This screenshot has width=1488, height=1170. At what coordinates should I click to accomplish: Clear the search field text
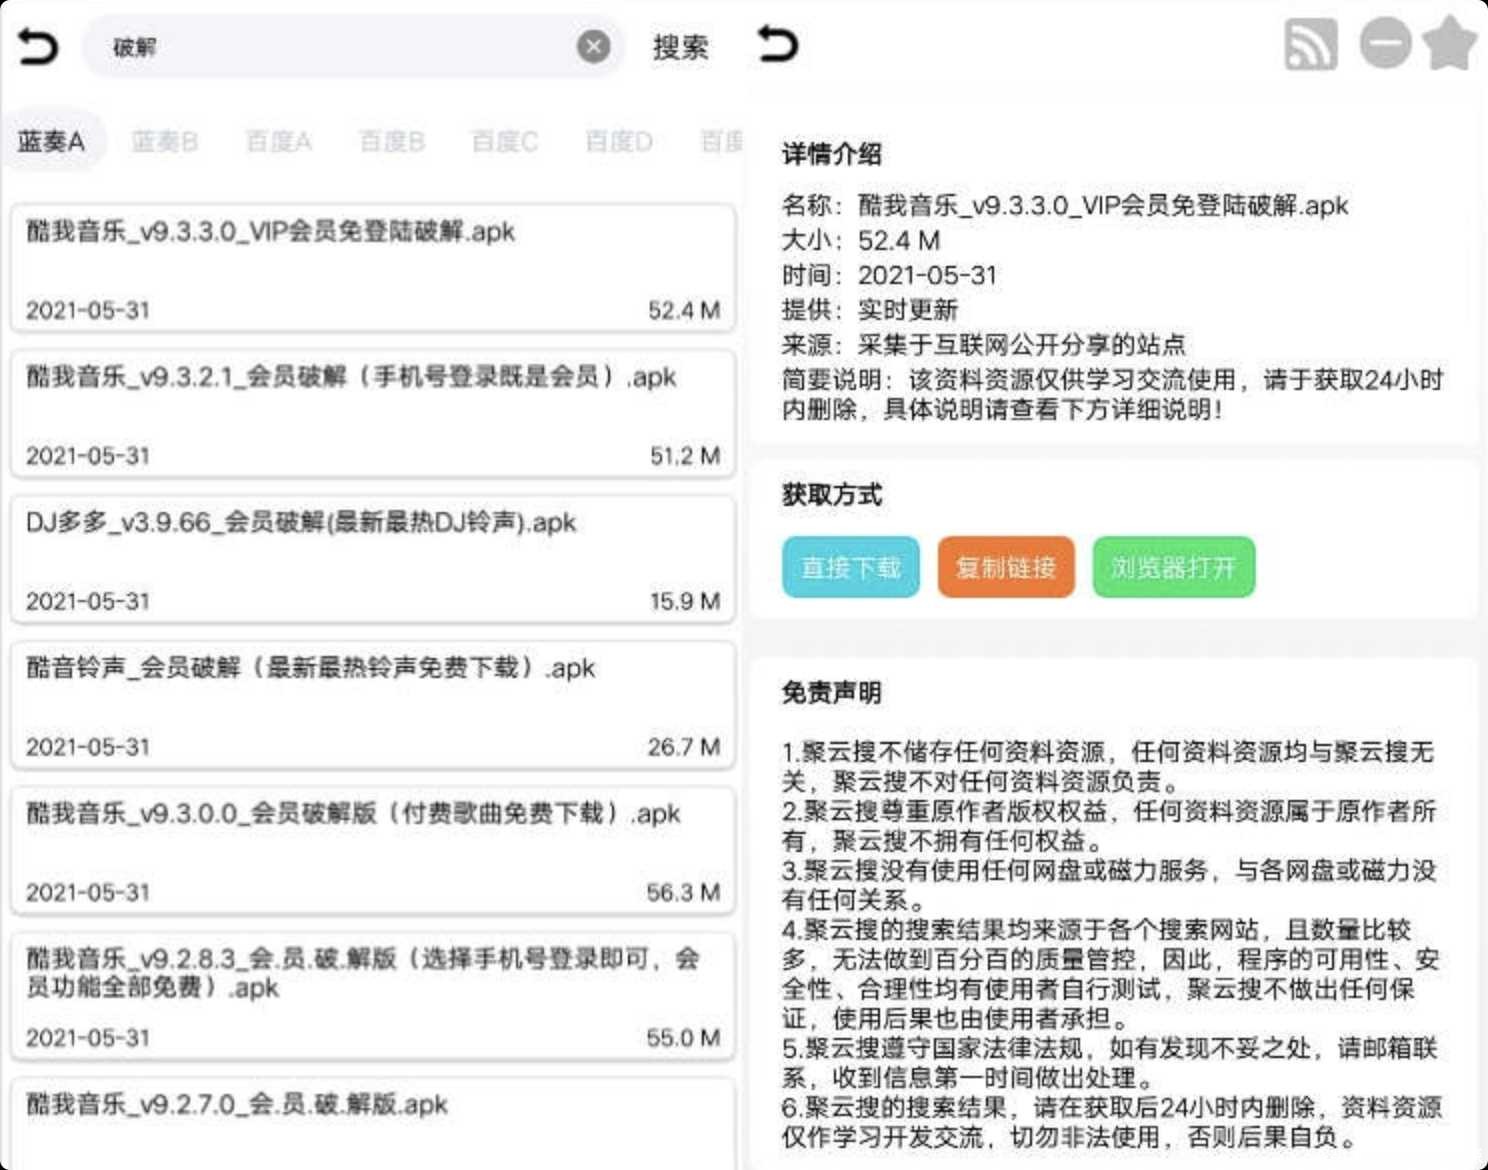593,46
